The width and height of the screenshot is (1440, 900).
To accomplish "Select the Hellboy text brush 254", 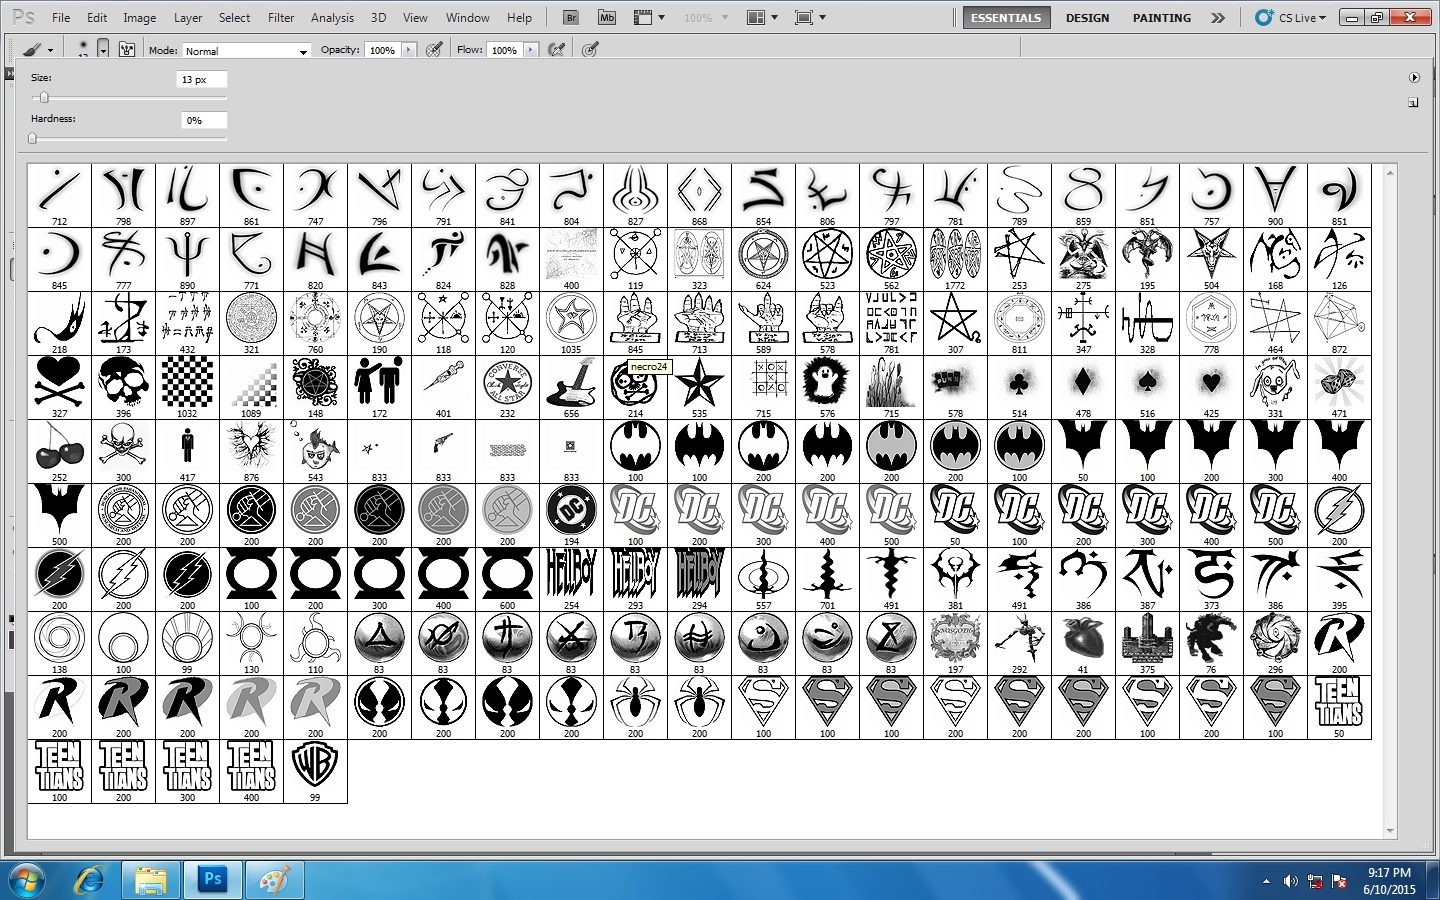I will click(571, 579).
